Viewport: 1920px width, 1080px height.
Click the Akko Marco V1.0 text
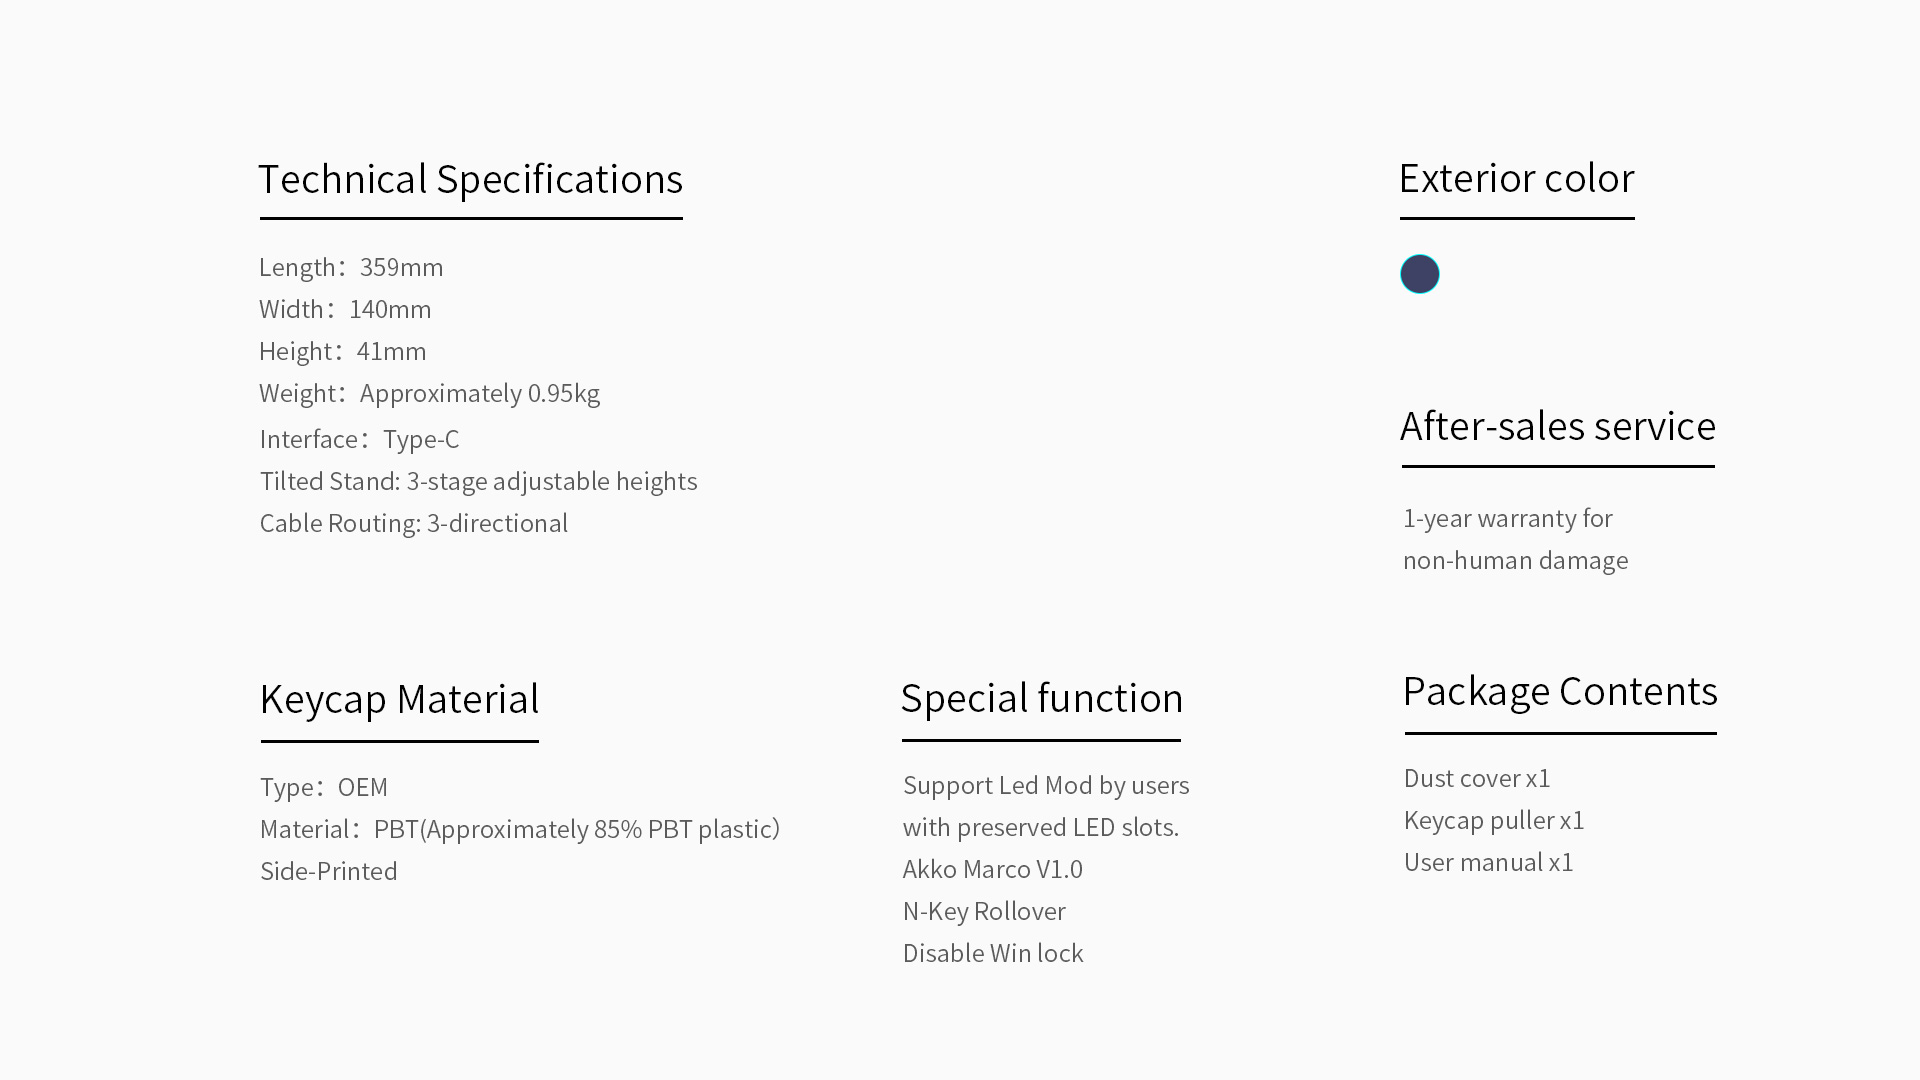click(x=992, y=869)
